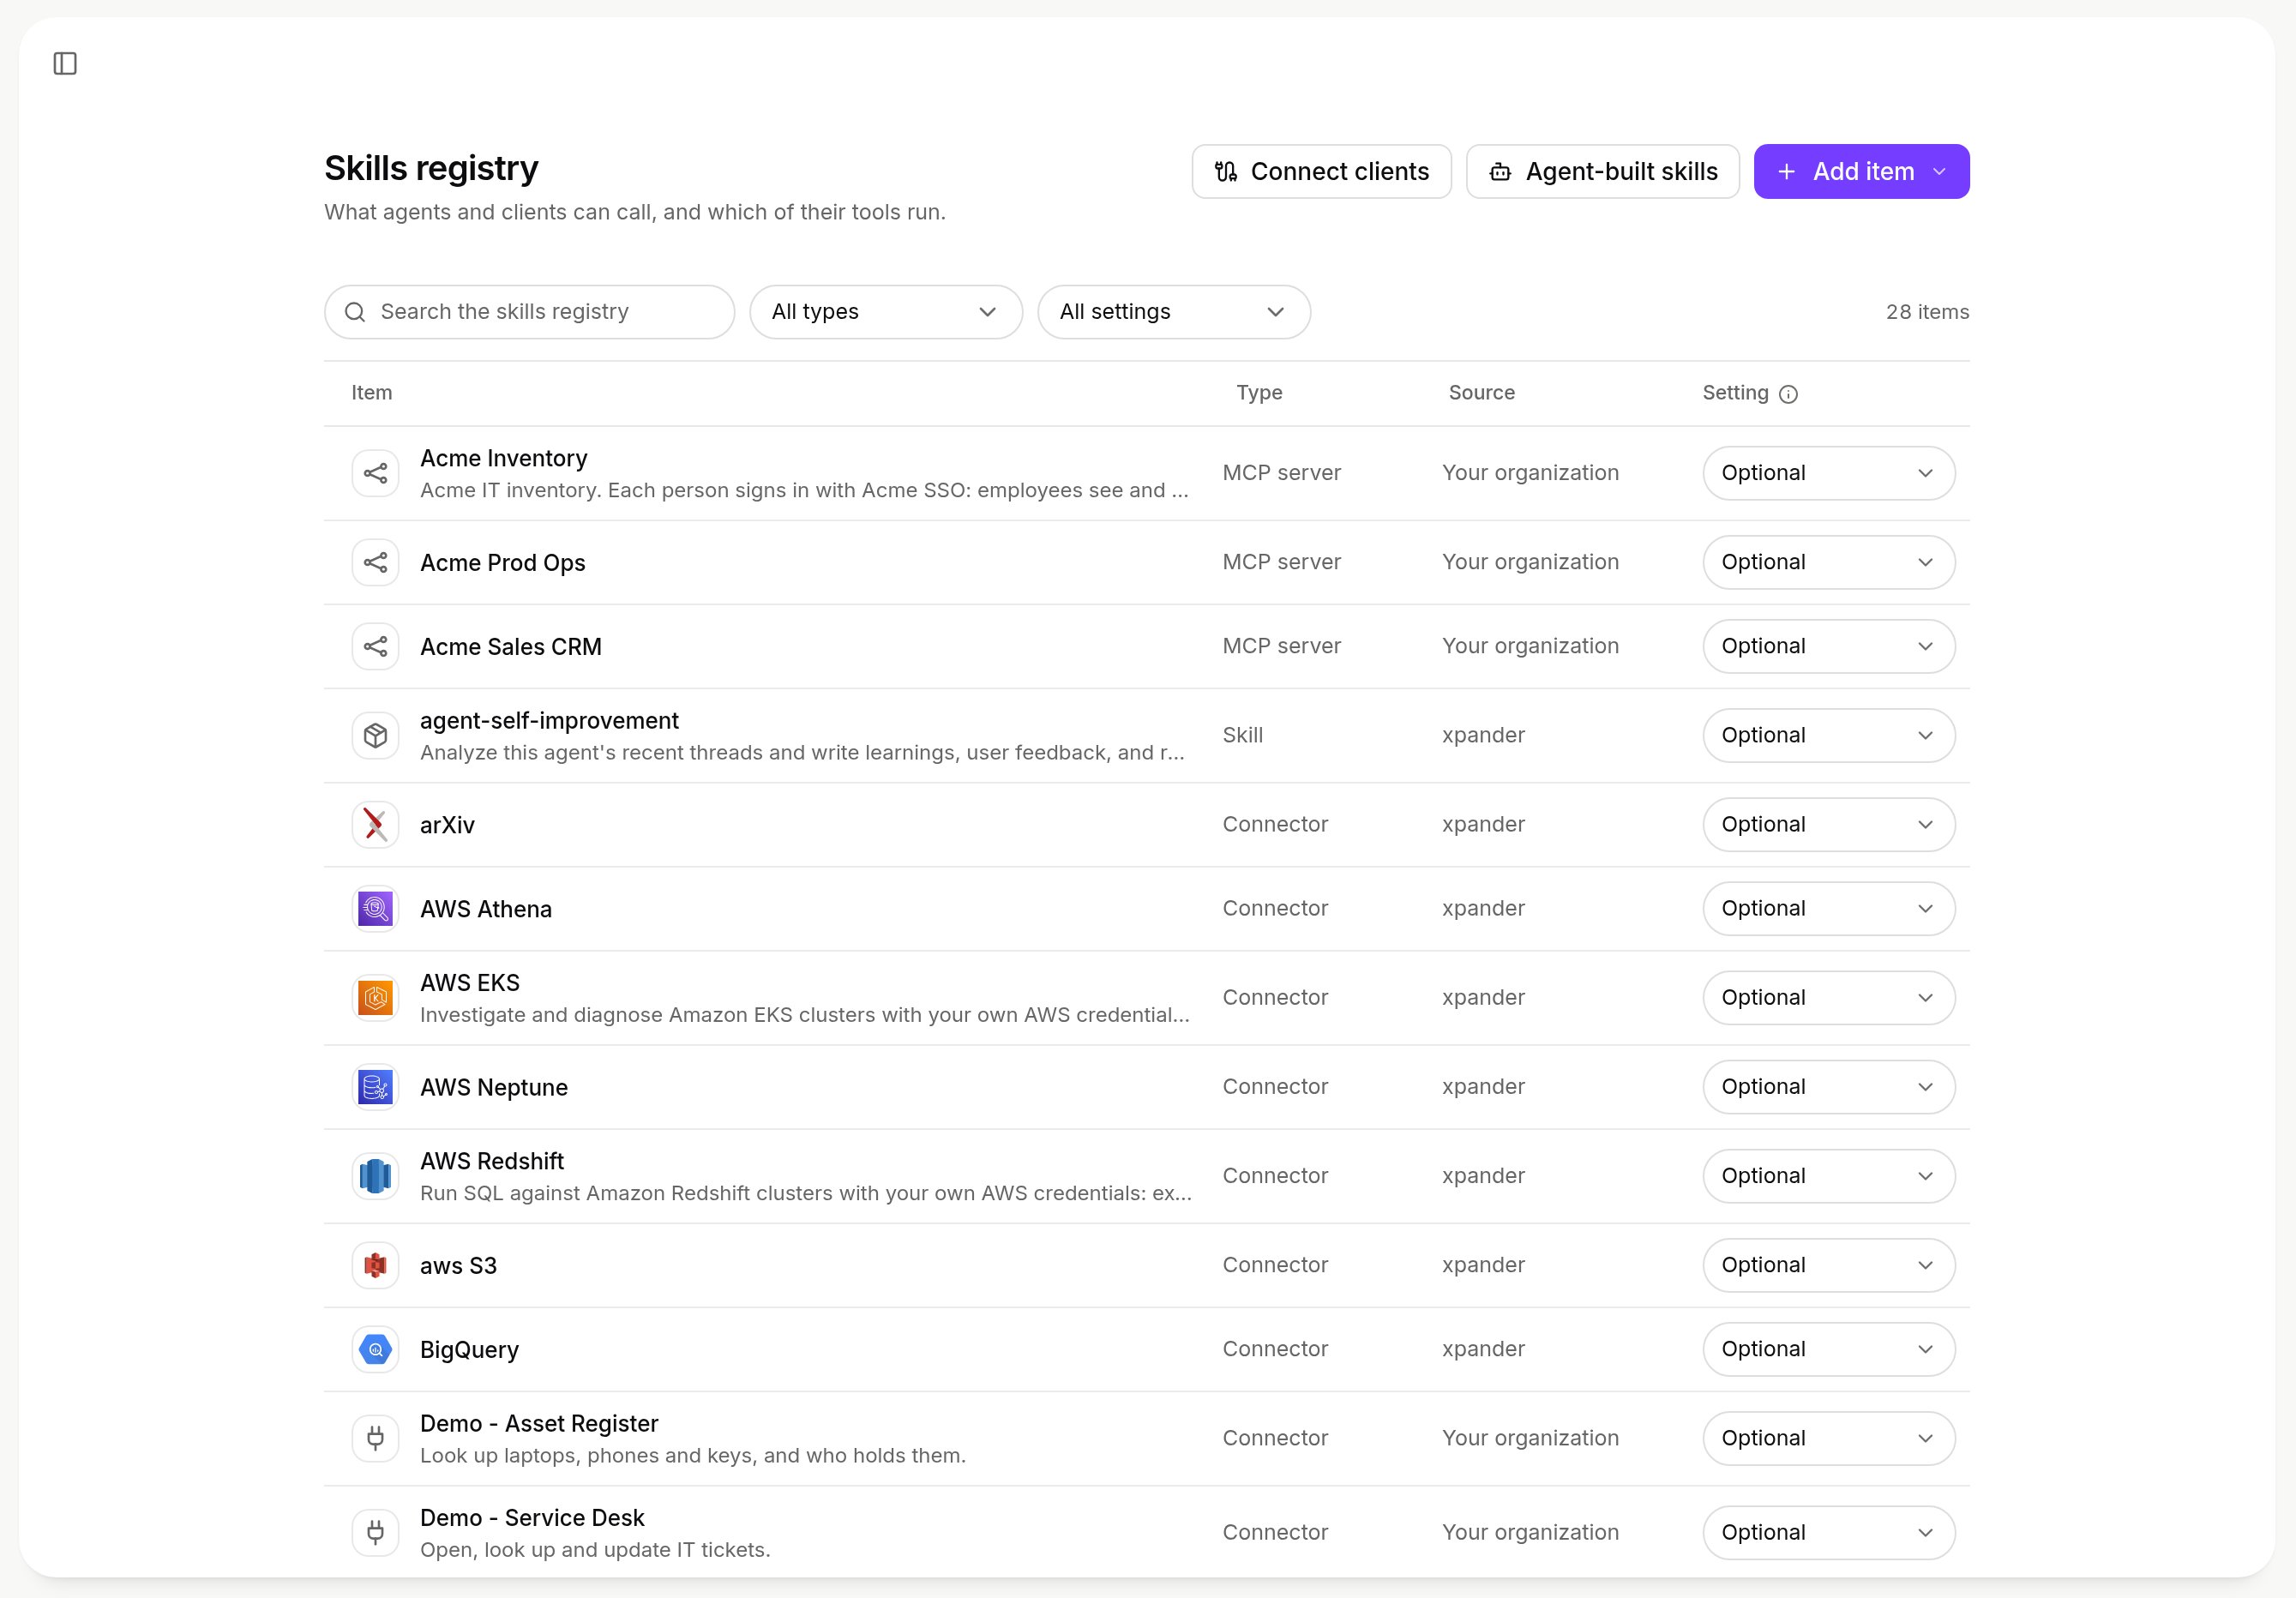Open the AWS Neptune item name
The width and height of the screenshot is (2296, 1598).
(493, 1087)
